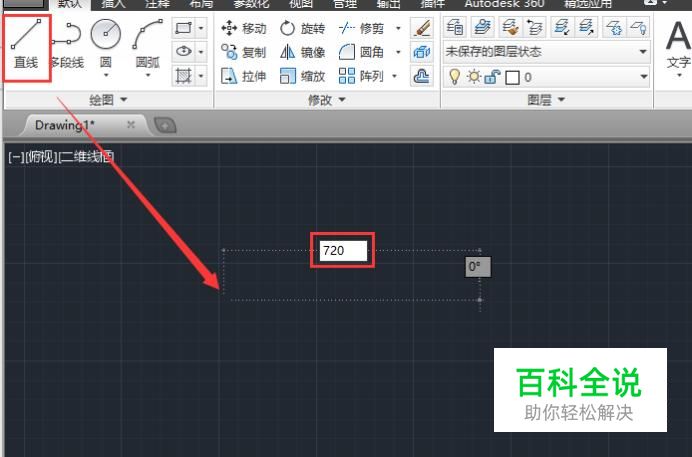692x457 pixels.
Task: Click the 720 length input field
Action: click(x=343, y=251)
